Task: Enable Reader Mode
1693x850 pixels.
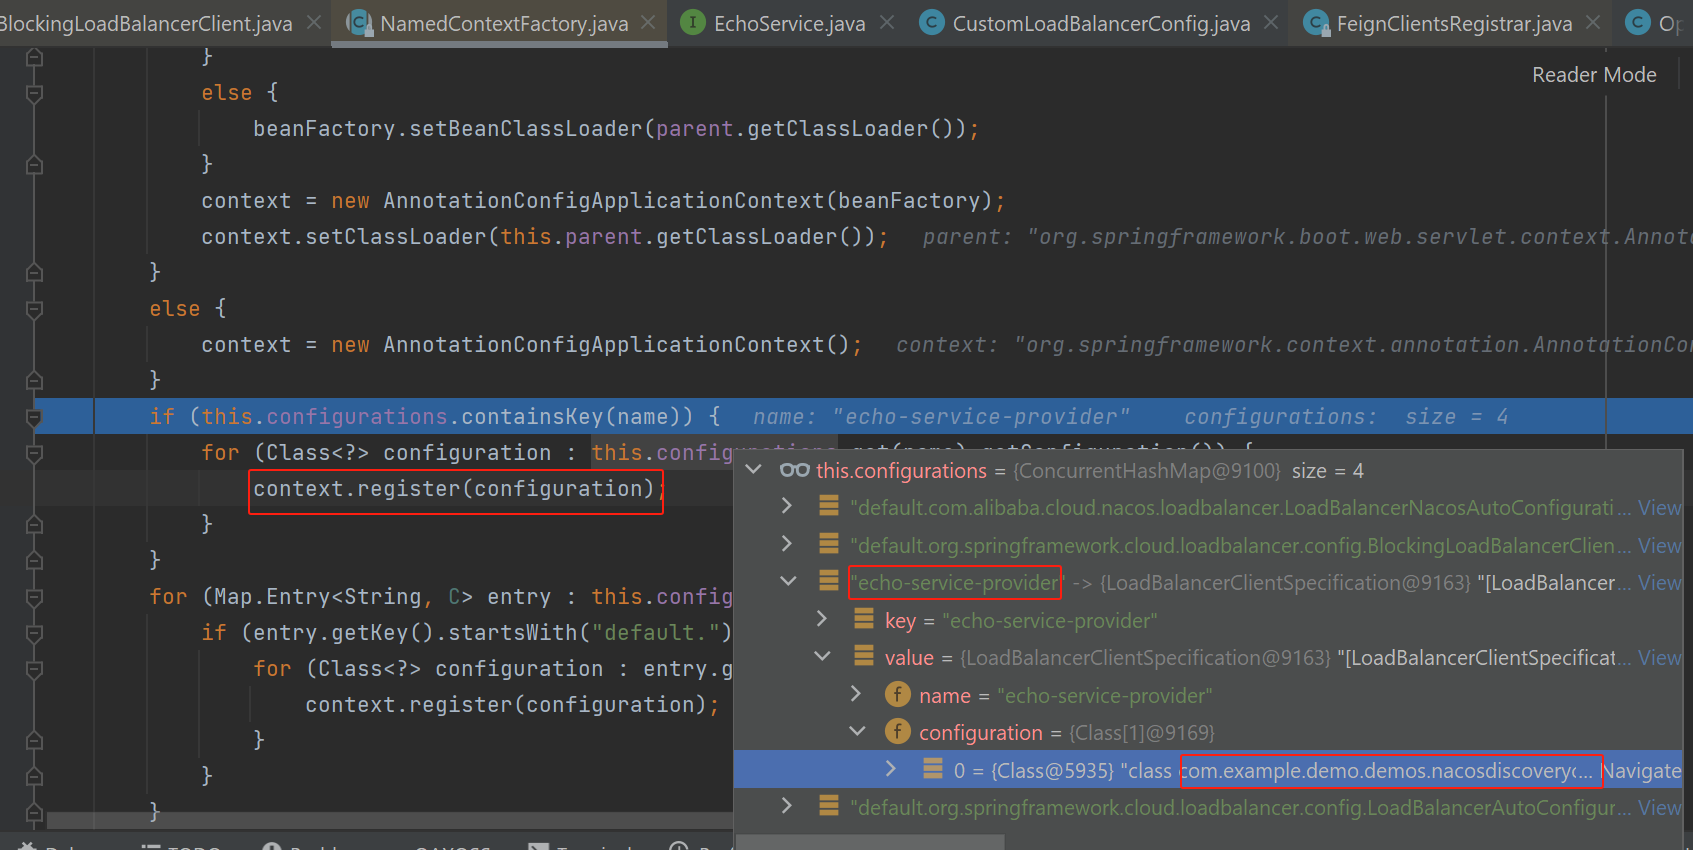Action: click(1594, 75)
